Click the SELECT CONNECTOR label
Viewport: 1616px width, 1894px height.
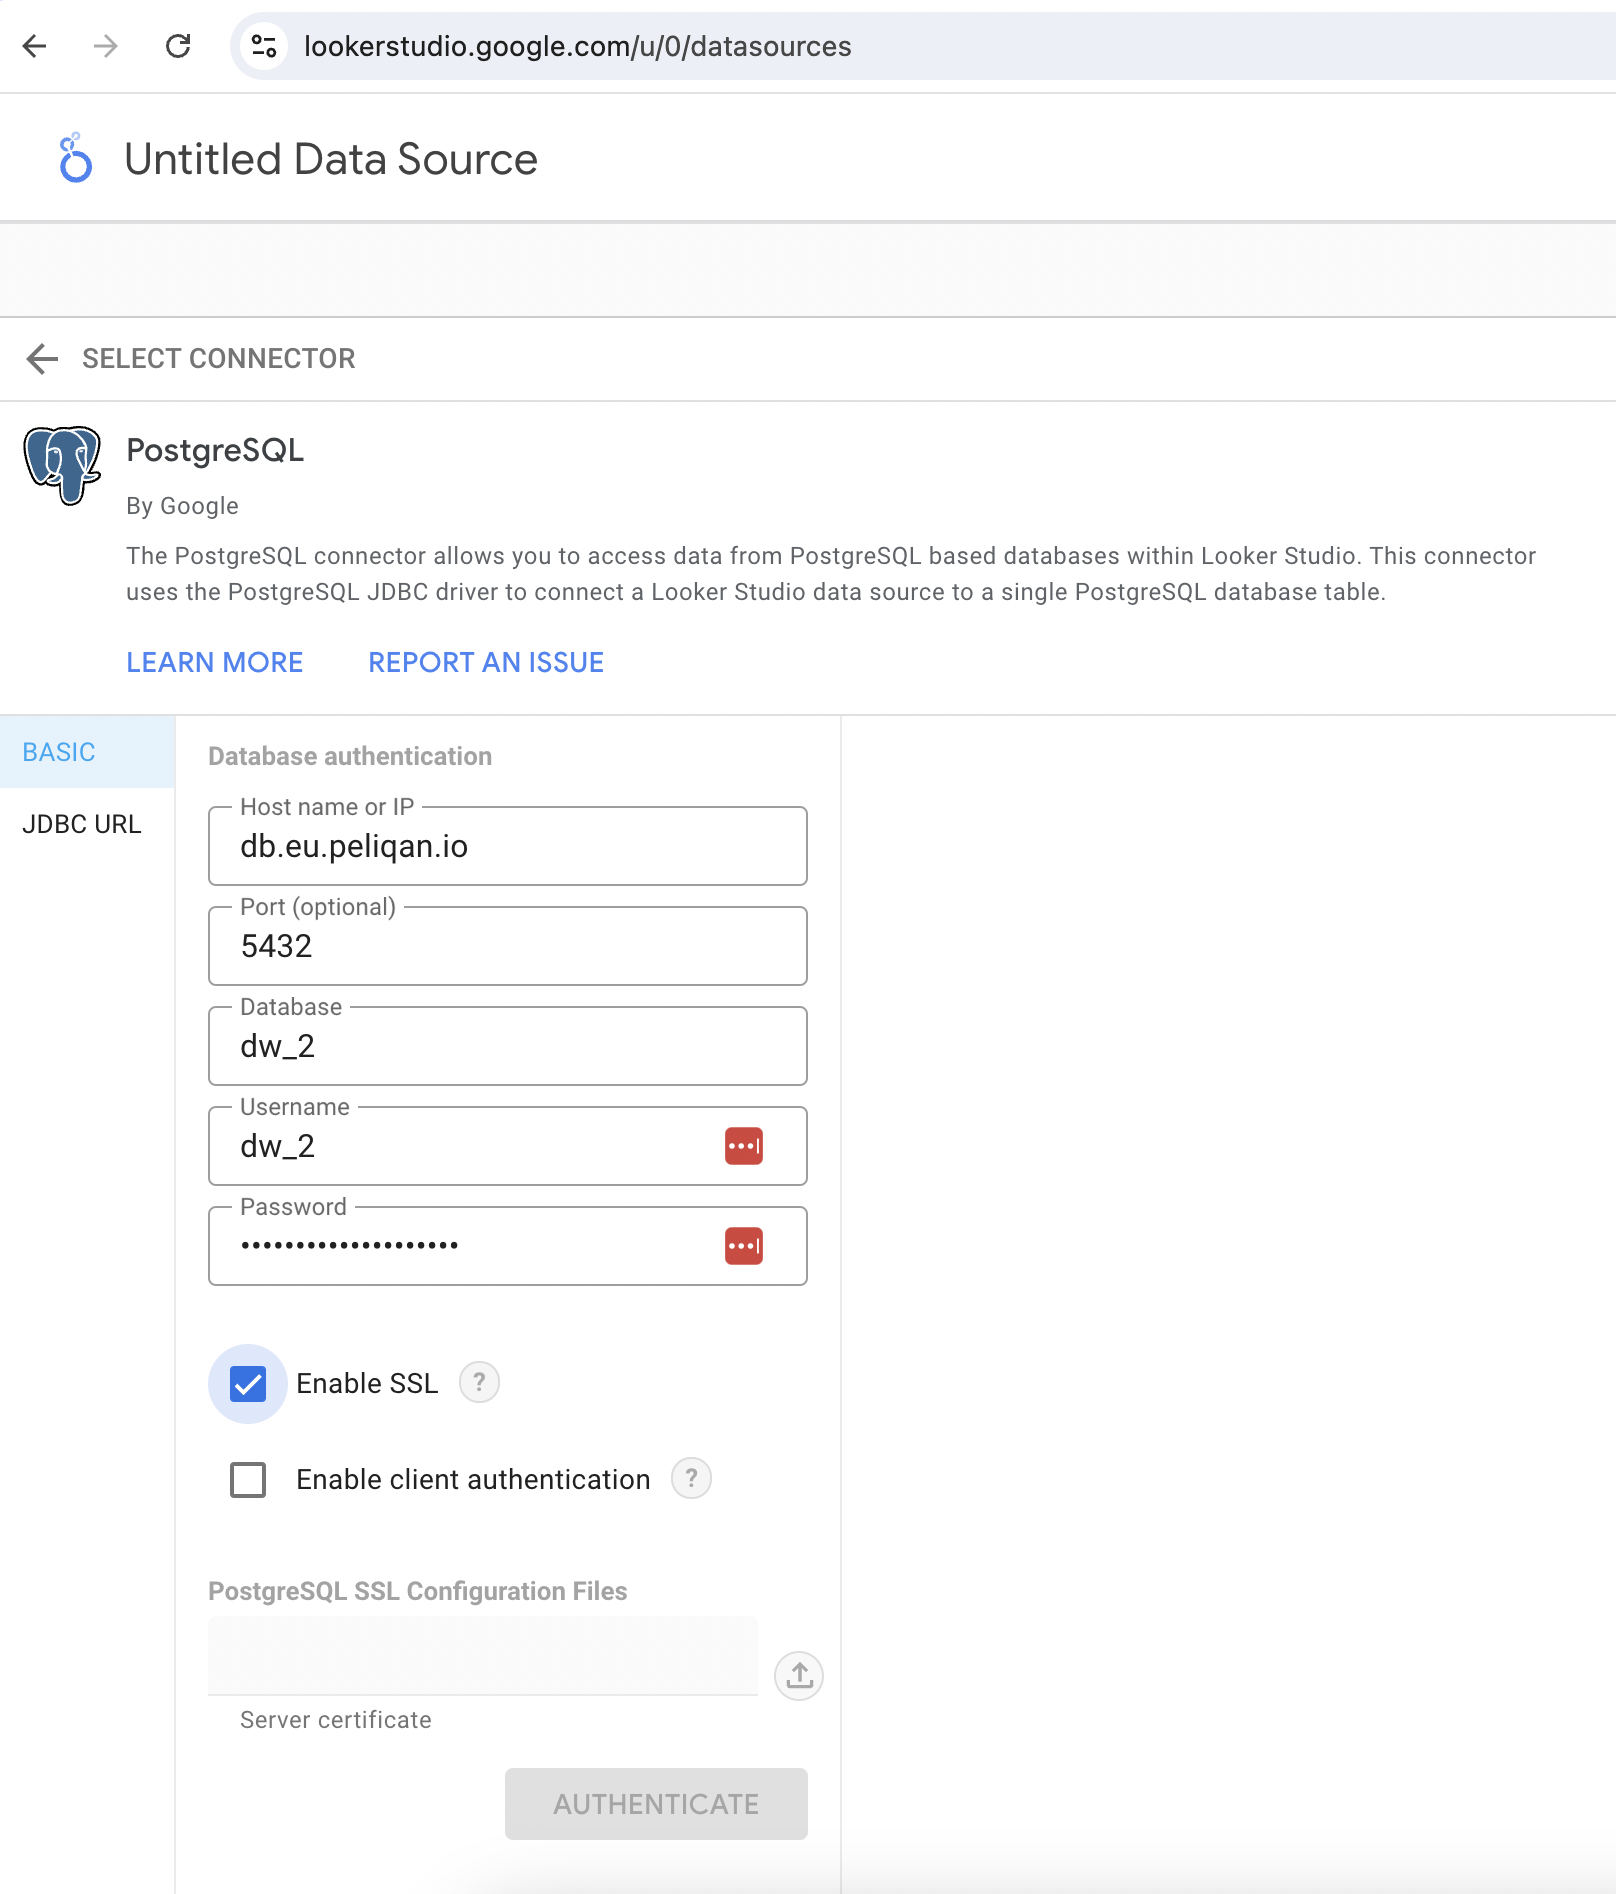click(219, 358)
